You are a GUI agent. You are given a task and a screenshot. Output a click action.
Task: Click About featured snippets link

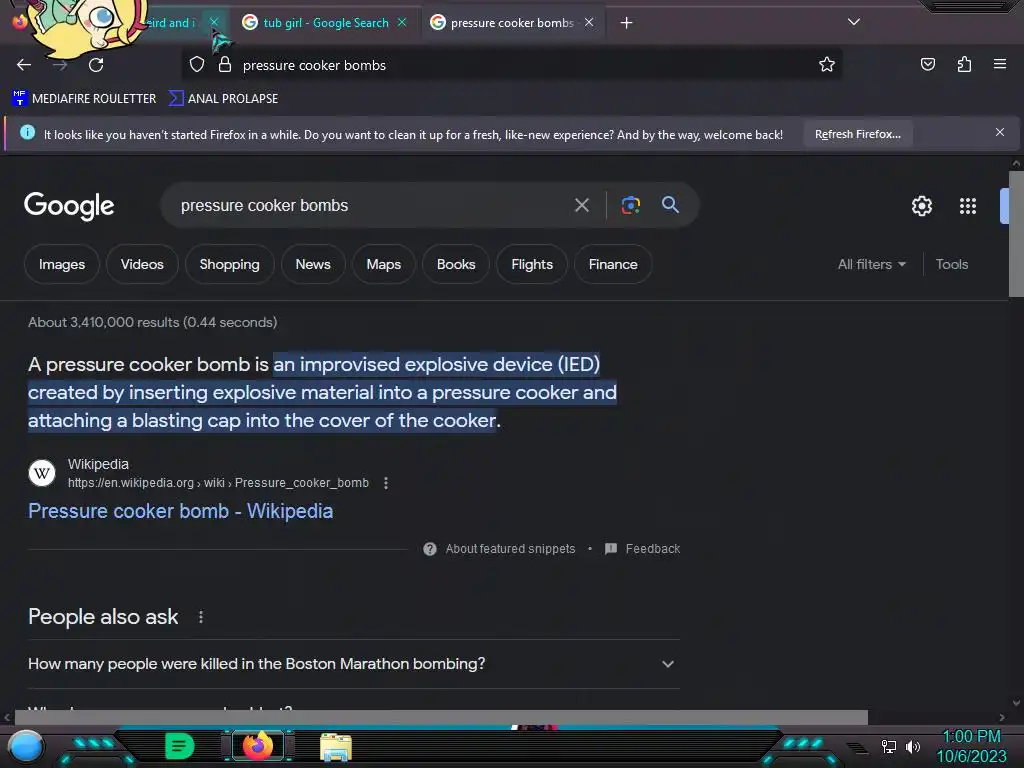coord(510,549)
